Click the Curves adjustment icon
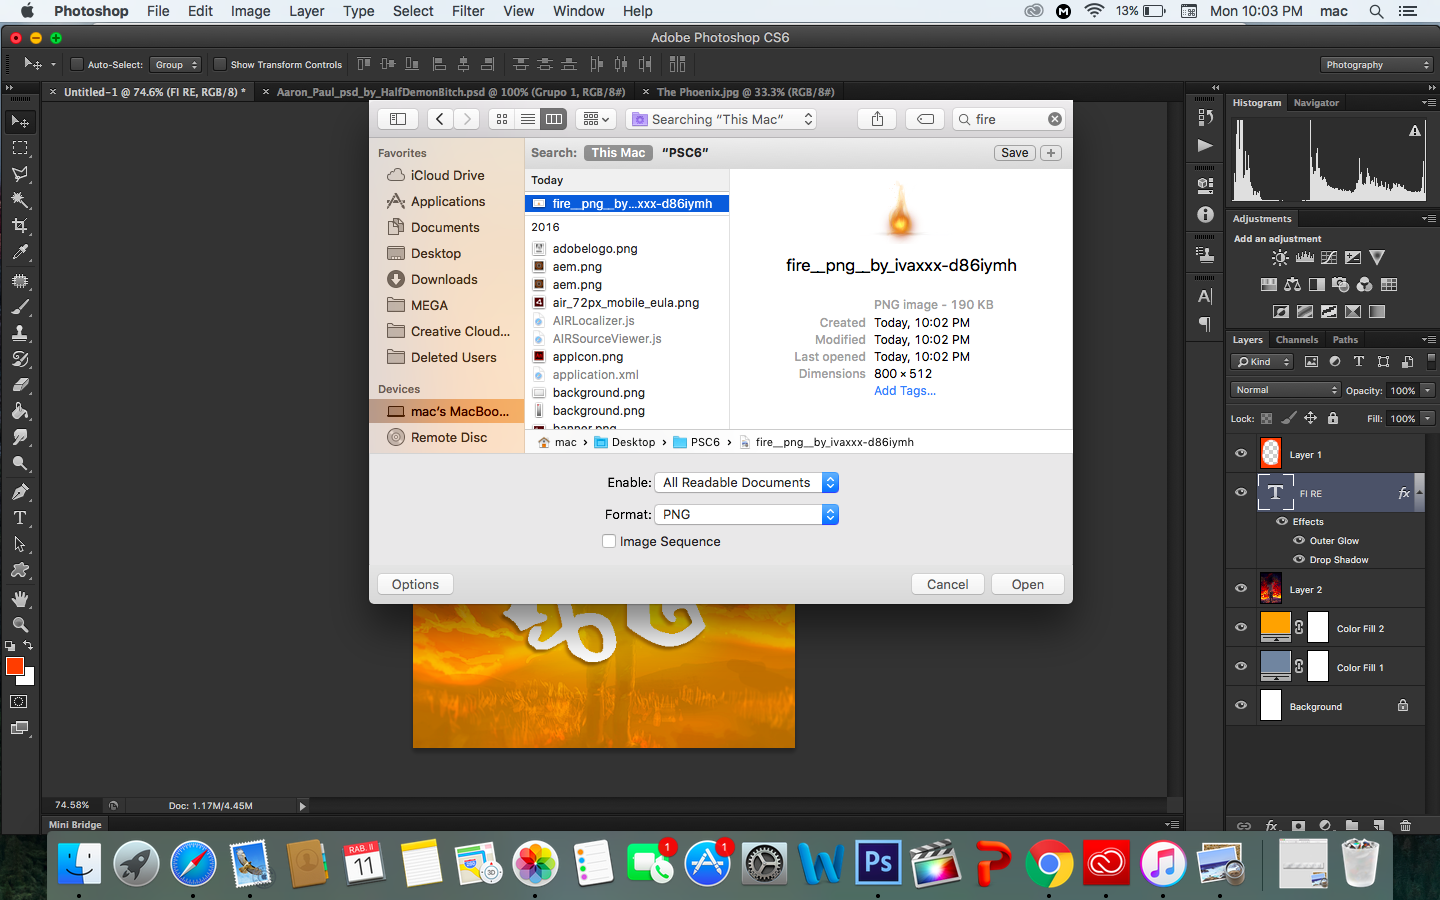This screenshot has width=1440, height=900. (x=1329, y=258)
